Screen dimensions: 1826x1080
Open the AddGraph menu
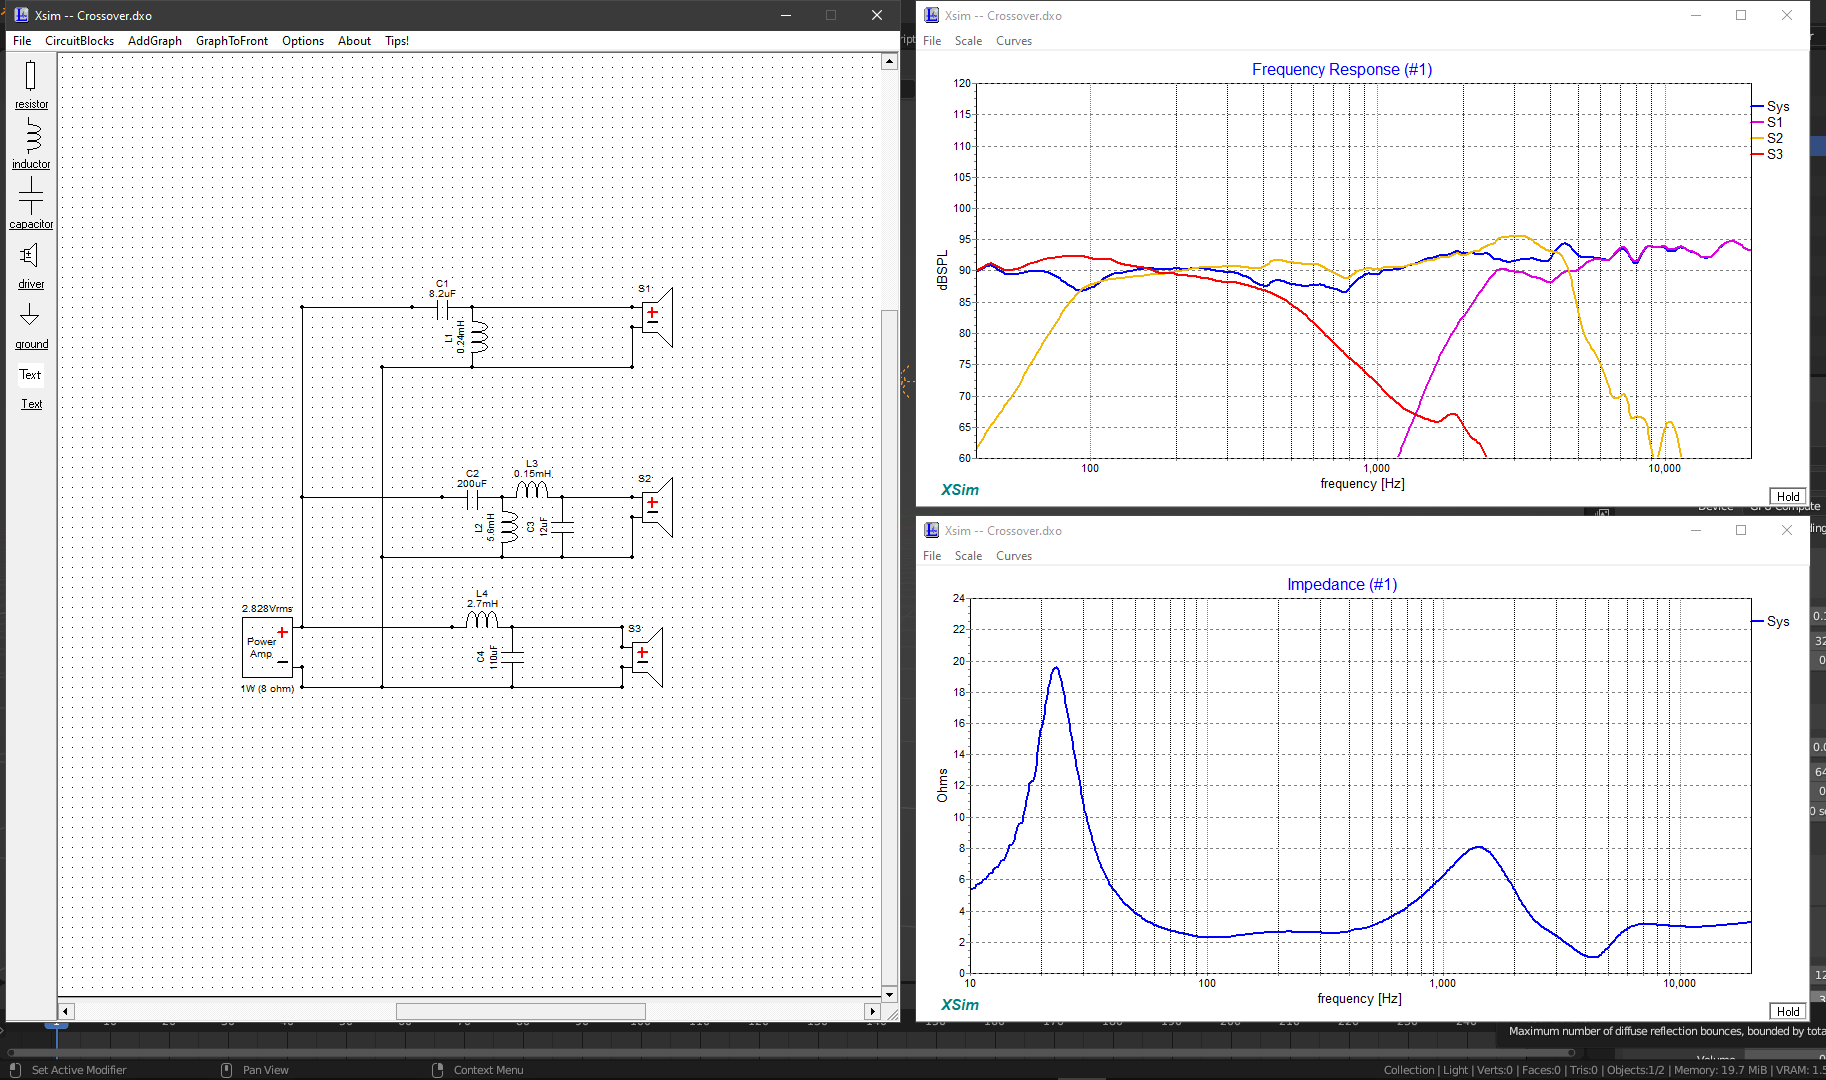(x=155, y=41)
